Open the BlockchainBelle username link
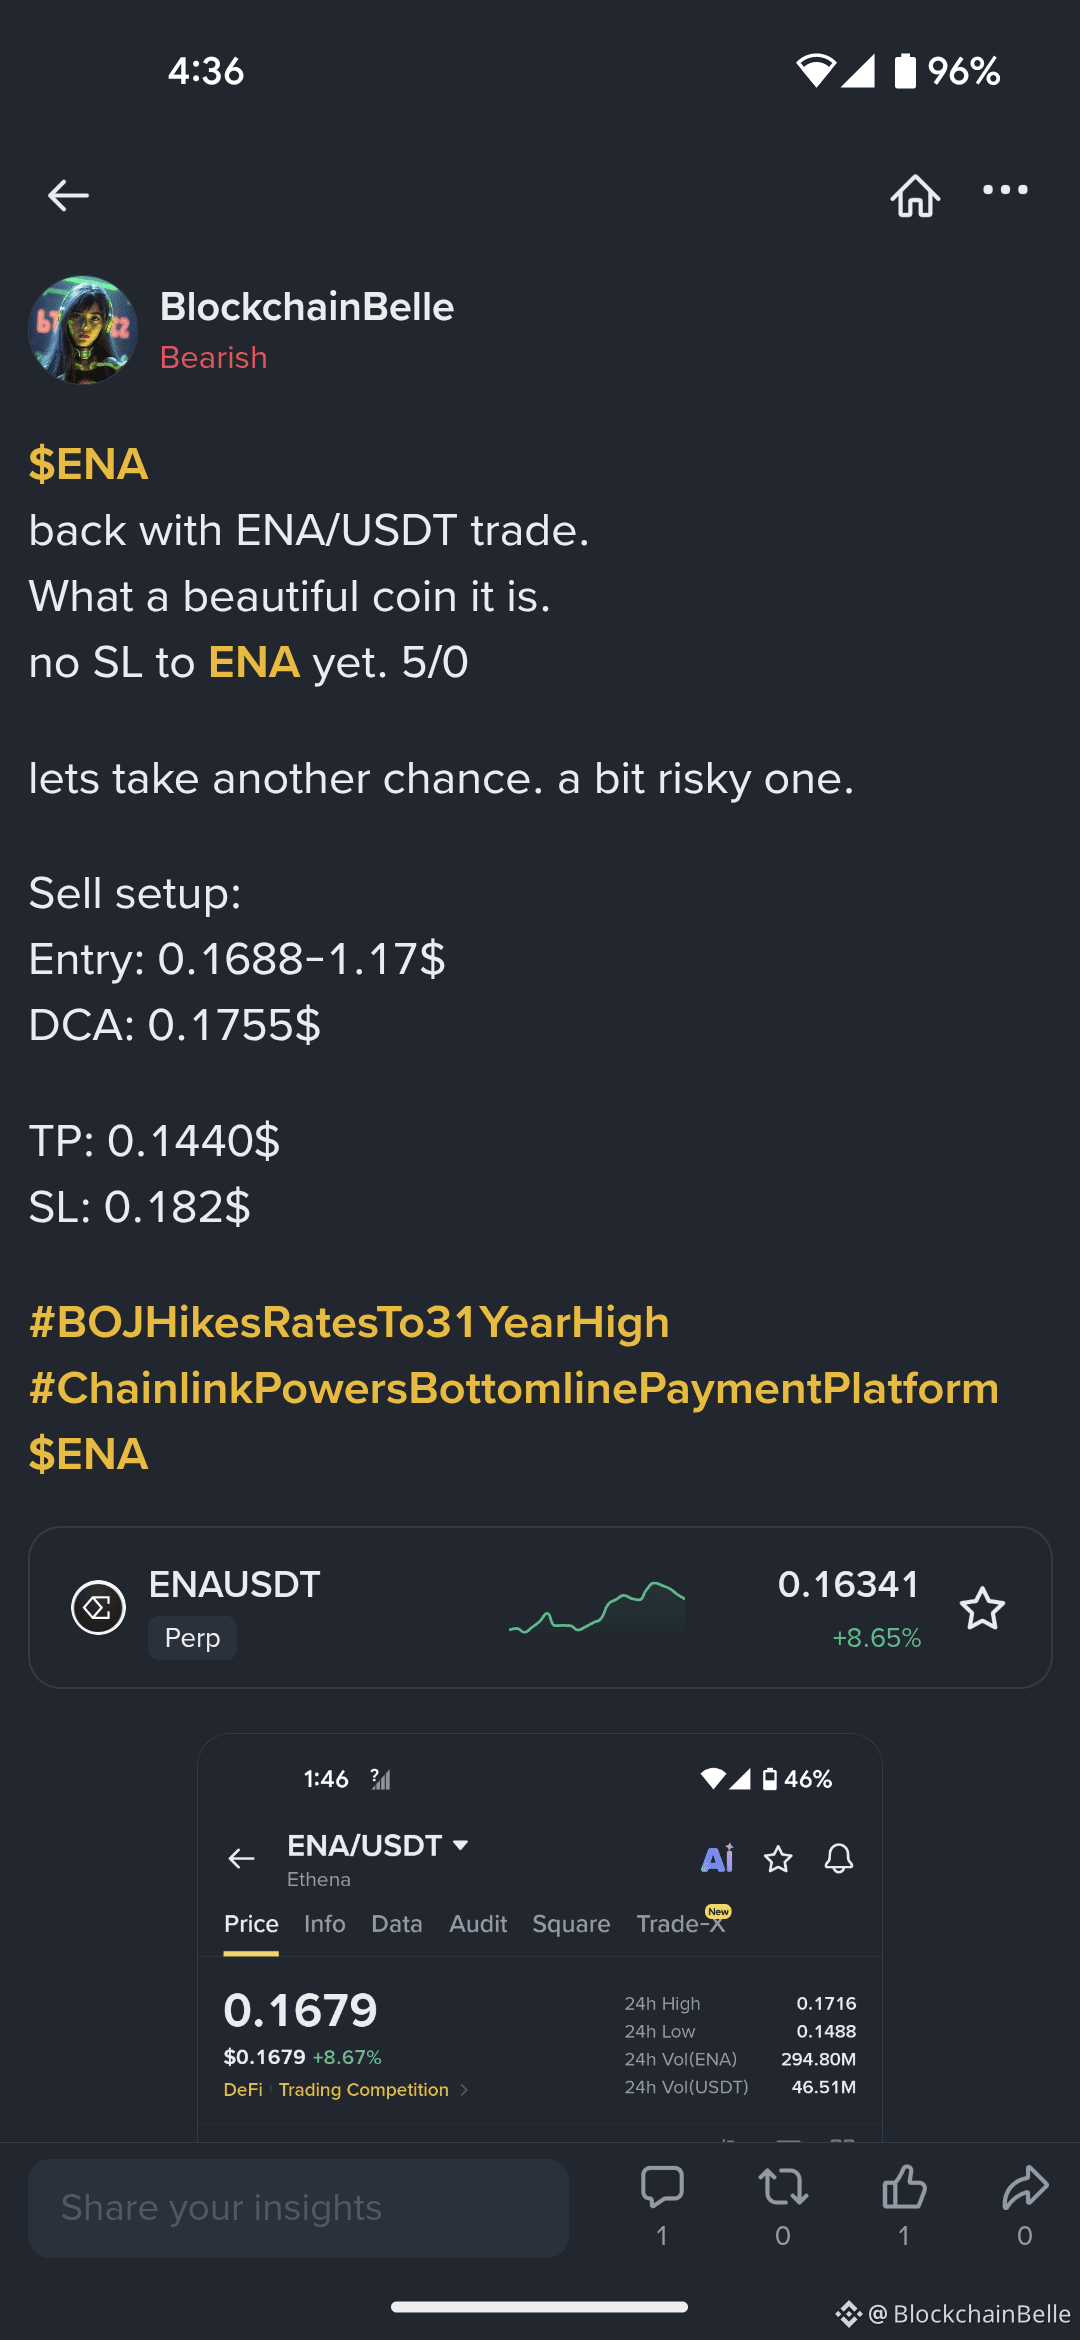The image size is (1080, 2340). tap(307, 307)
